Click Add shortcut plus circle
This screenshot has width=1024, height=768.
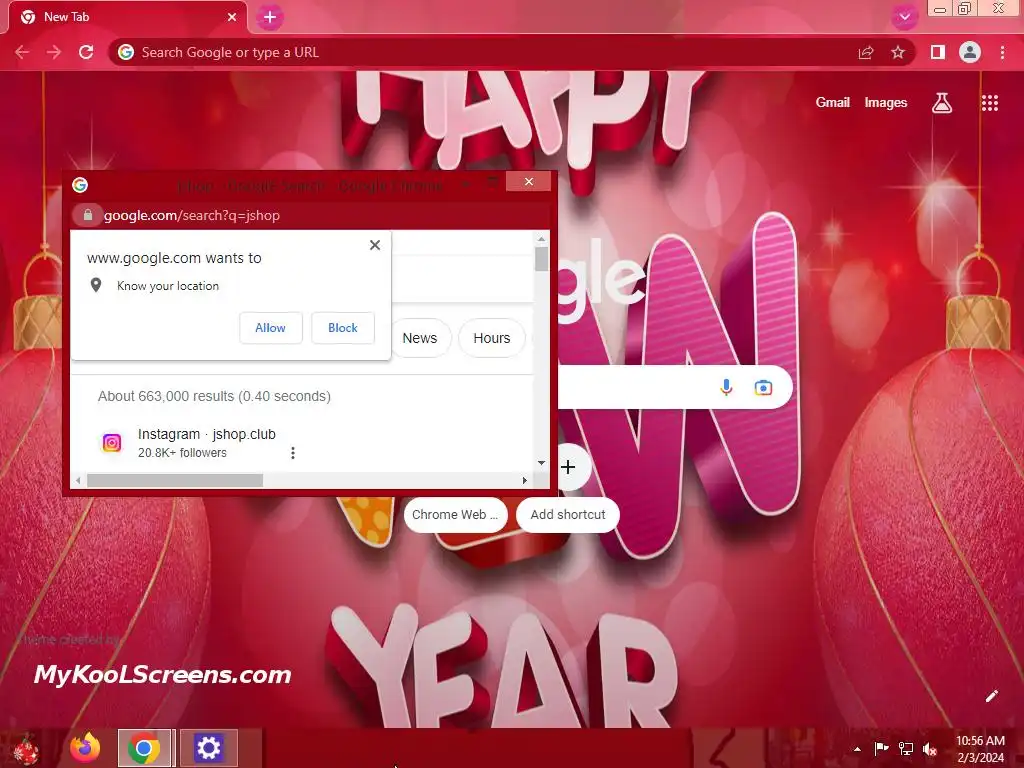(568, 467)
